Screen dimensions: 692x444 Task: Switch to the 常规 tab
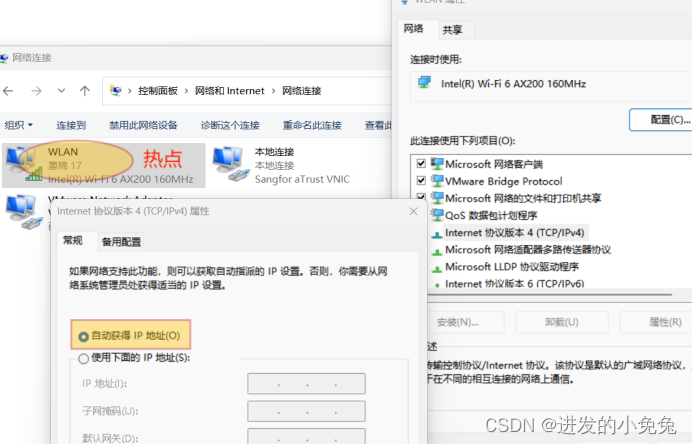73,241
